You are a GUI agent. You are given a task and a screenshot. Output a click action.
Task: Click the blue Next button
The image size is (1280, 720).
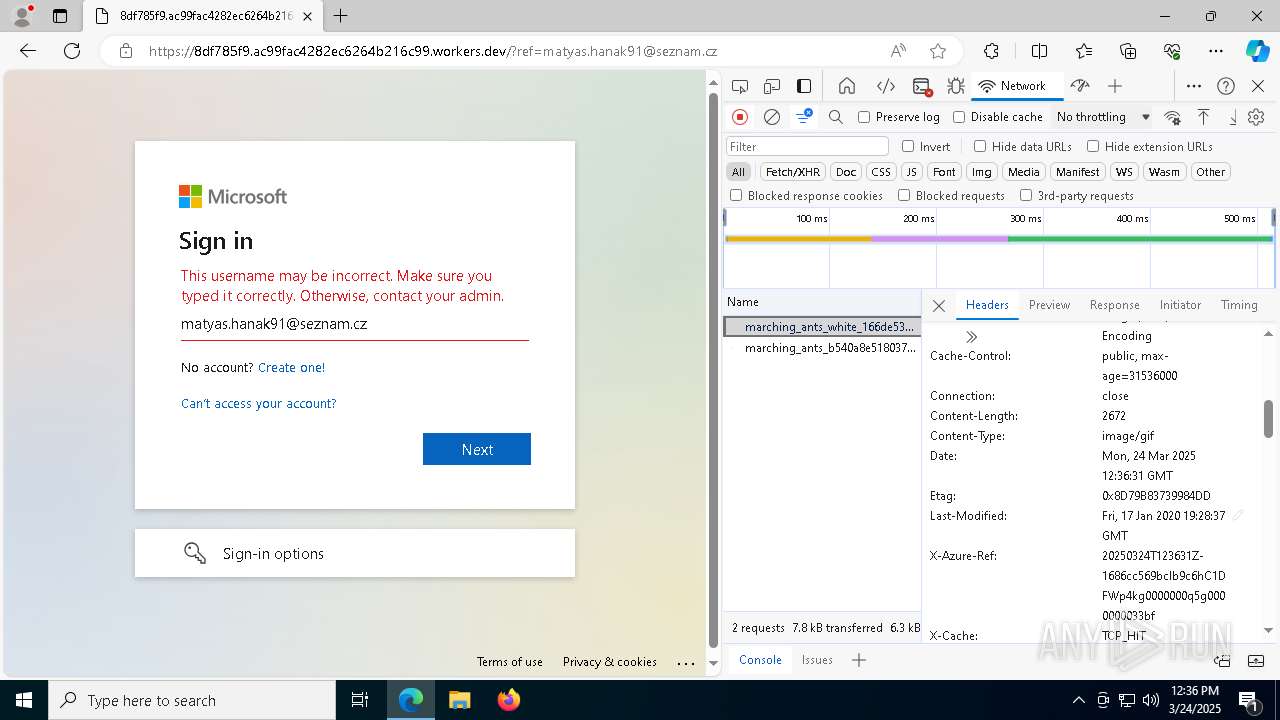click(x=477, y=449)
